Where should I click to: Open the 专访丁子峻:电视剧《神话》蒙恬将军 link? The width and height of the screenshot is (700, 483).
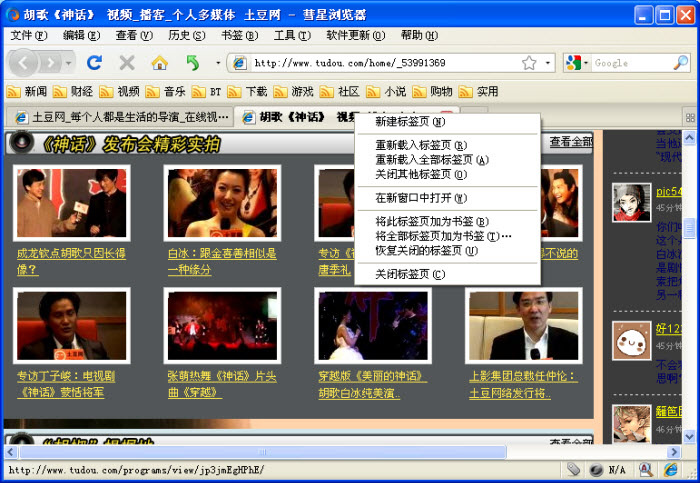(66, 384)
